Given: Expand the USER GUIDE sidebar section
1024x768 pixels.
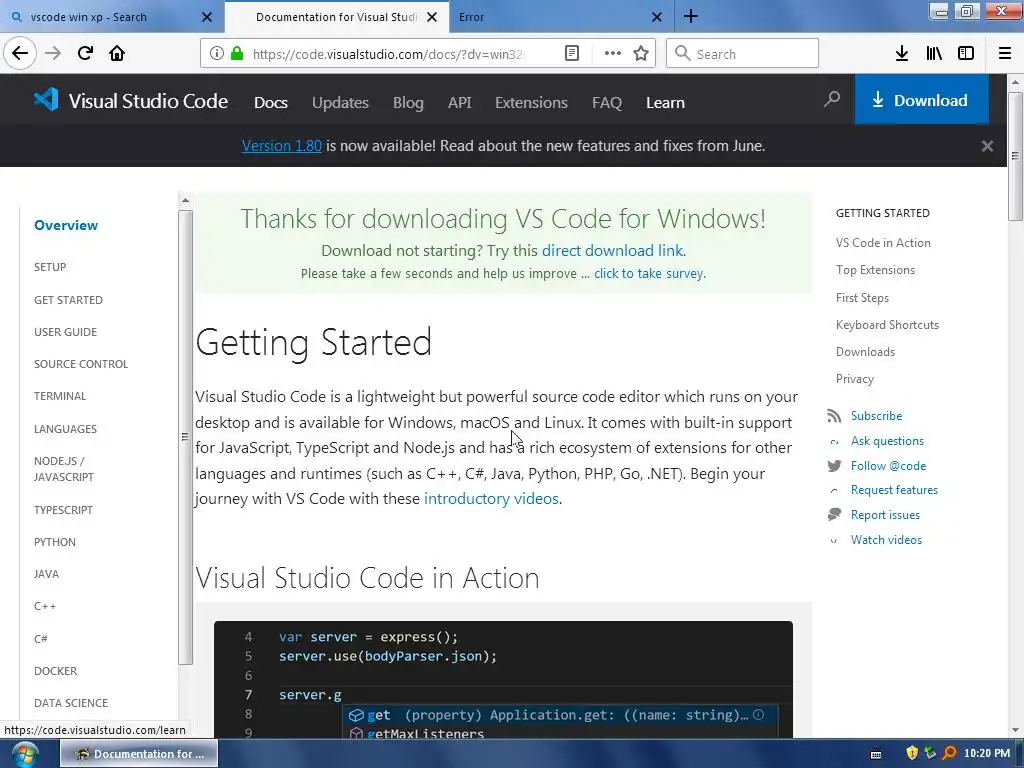Looking at the screenshot, I should pos(65,332).
